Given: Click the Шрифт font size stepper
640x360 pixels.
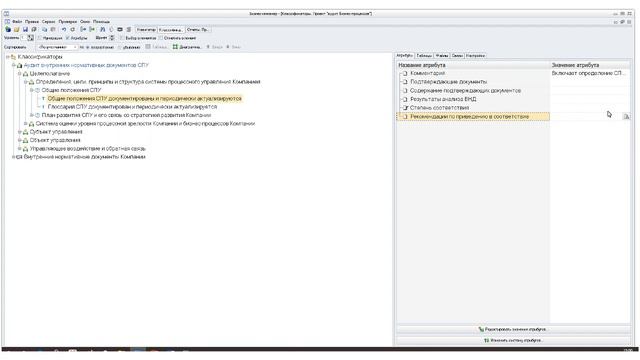Looking at the screenshot, I should click(x=112, y=38).
